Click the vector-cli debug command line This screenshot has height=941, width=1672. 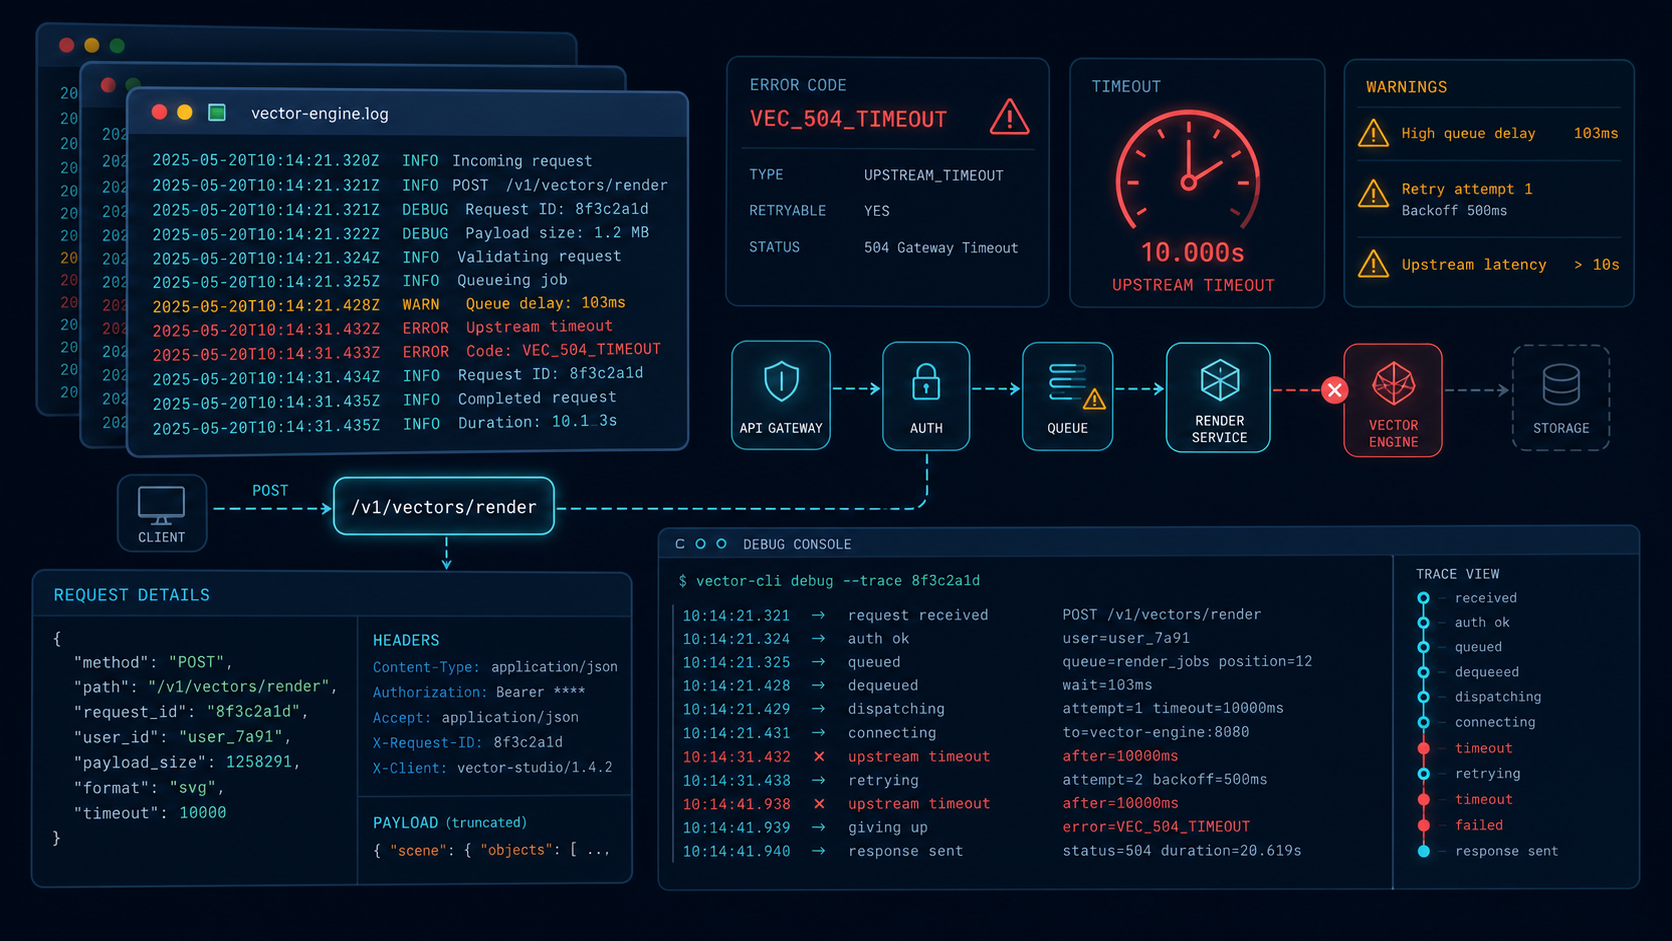(829, 581)
